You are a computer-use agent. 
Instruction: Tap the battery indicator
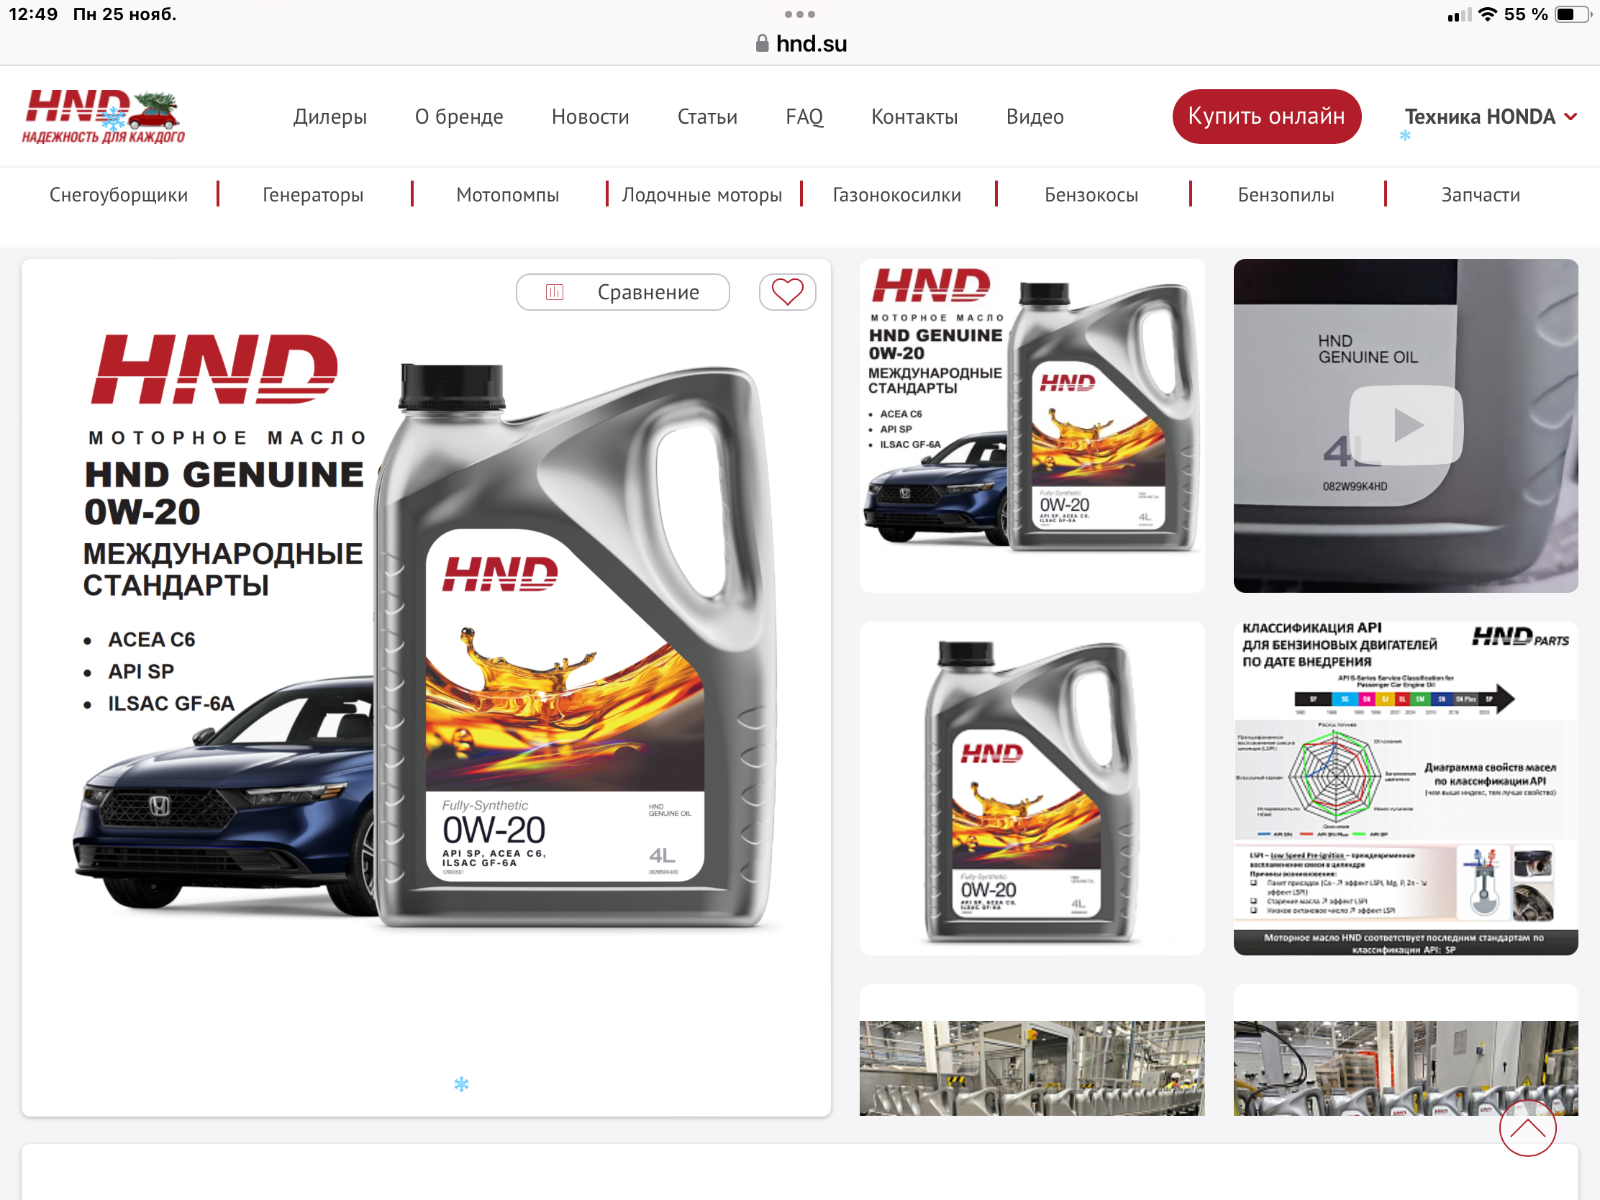click(1572, 14)
